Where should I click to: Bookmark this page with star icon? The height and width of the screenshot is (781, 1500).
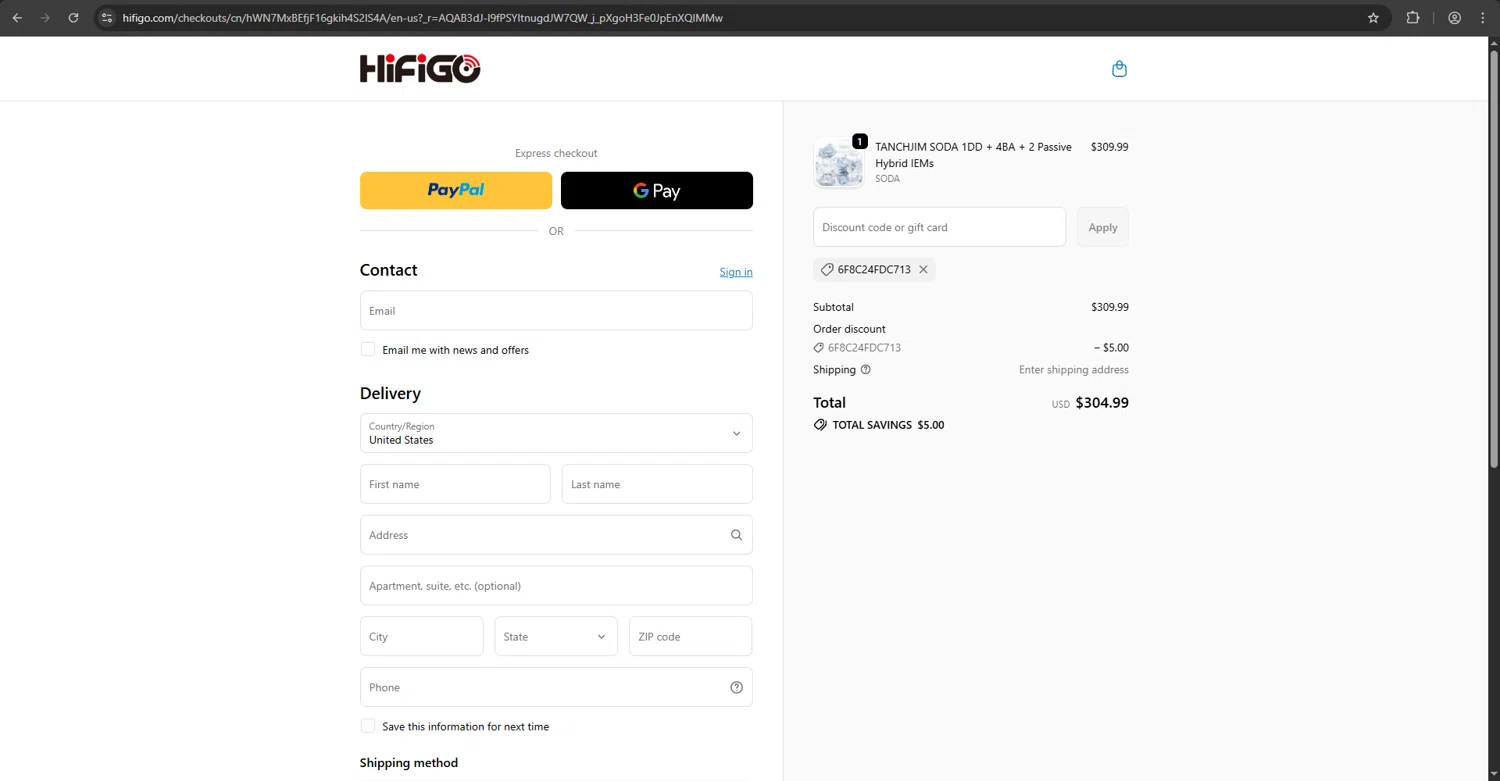pos(1373,18)
